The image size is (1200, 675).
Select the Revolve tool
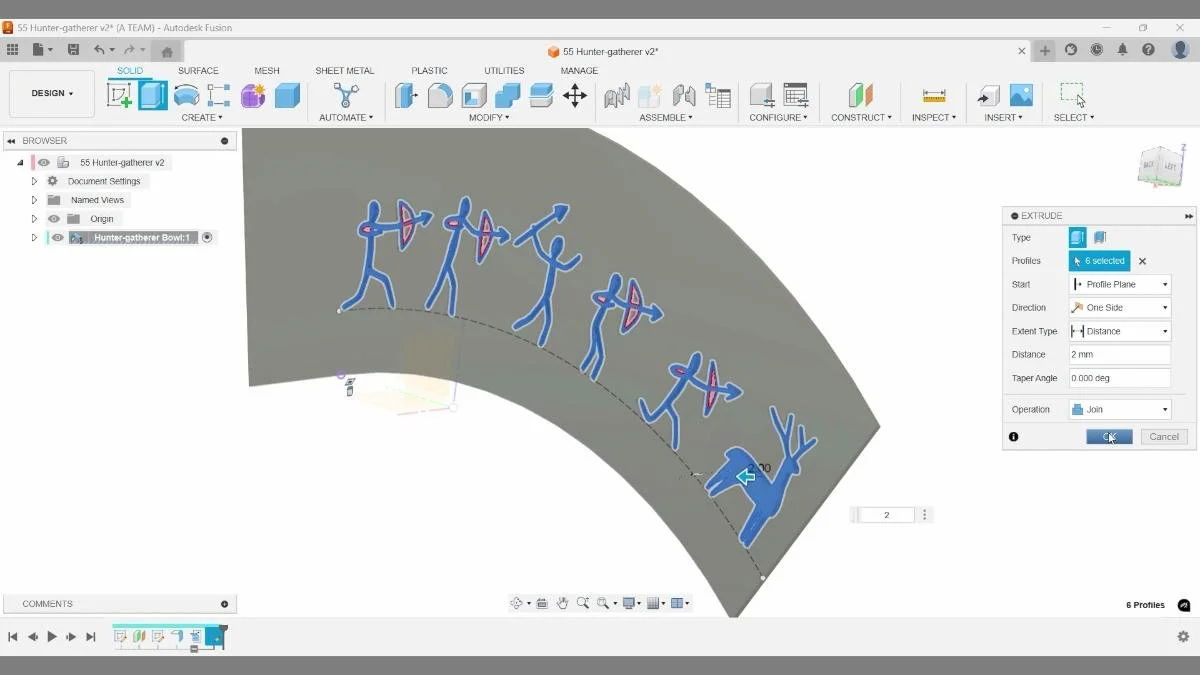pyautogui.click(x=186, y=96)
